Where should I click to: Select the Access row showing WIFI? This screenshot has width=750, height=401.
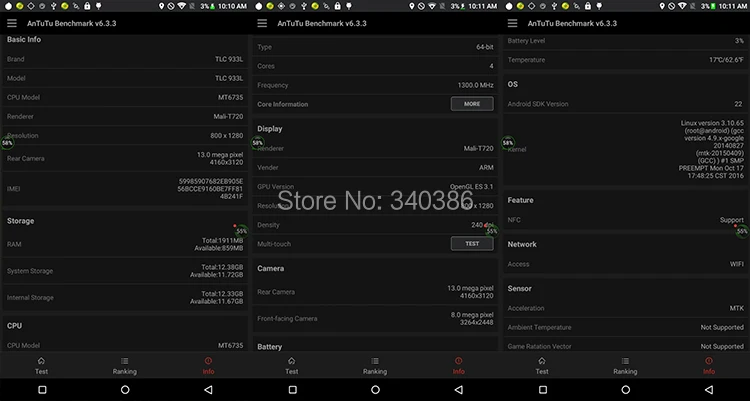point(625,264)
